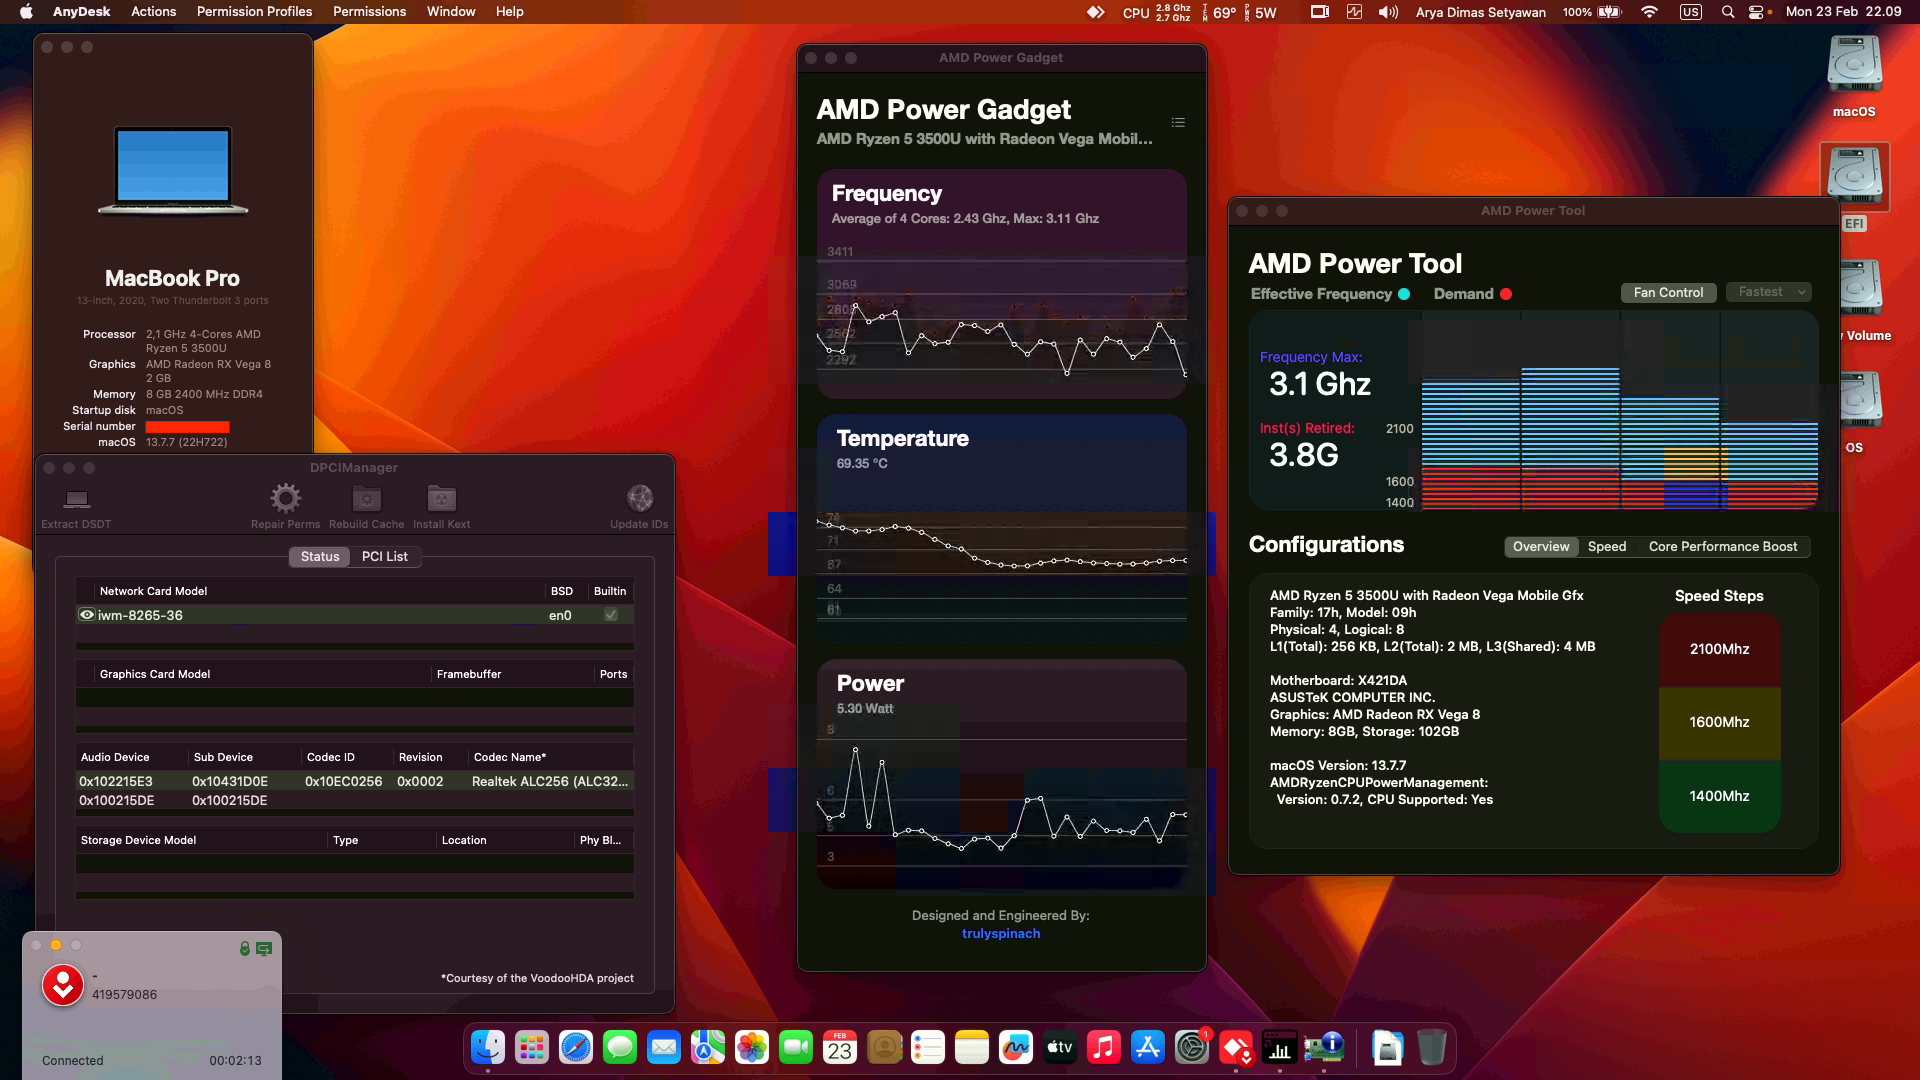Open Safari from the dock
The image size is (1920, 1080).
click(576, 1047)
